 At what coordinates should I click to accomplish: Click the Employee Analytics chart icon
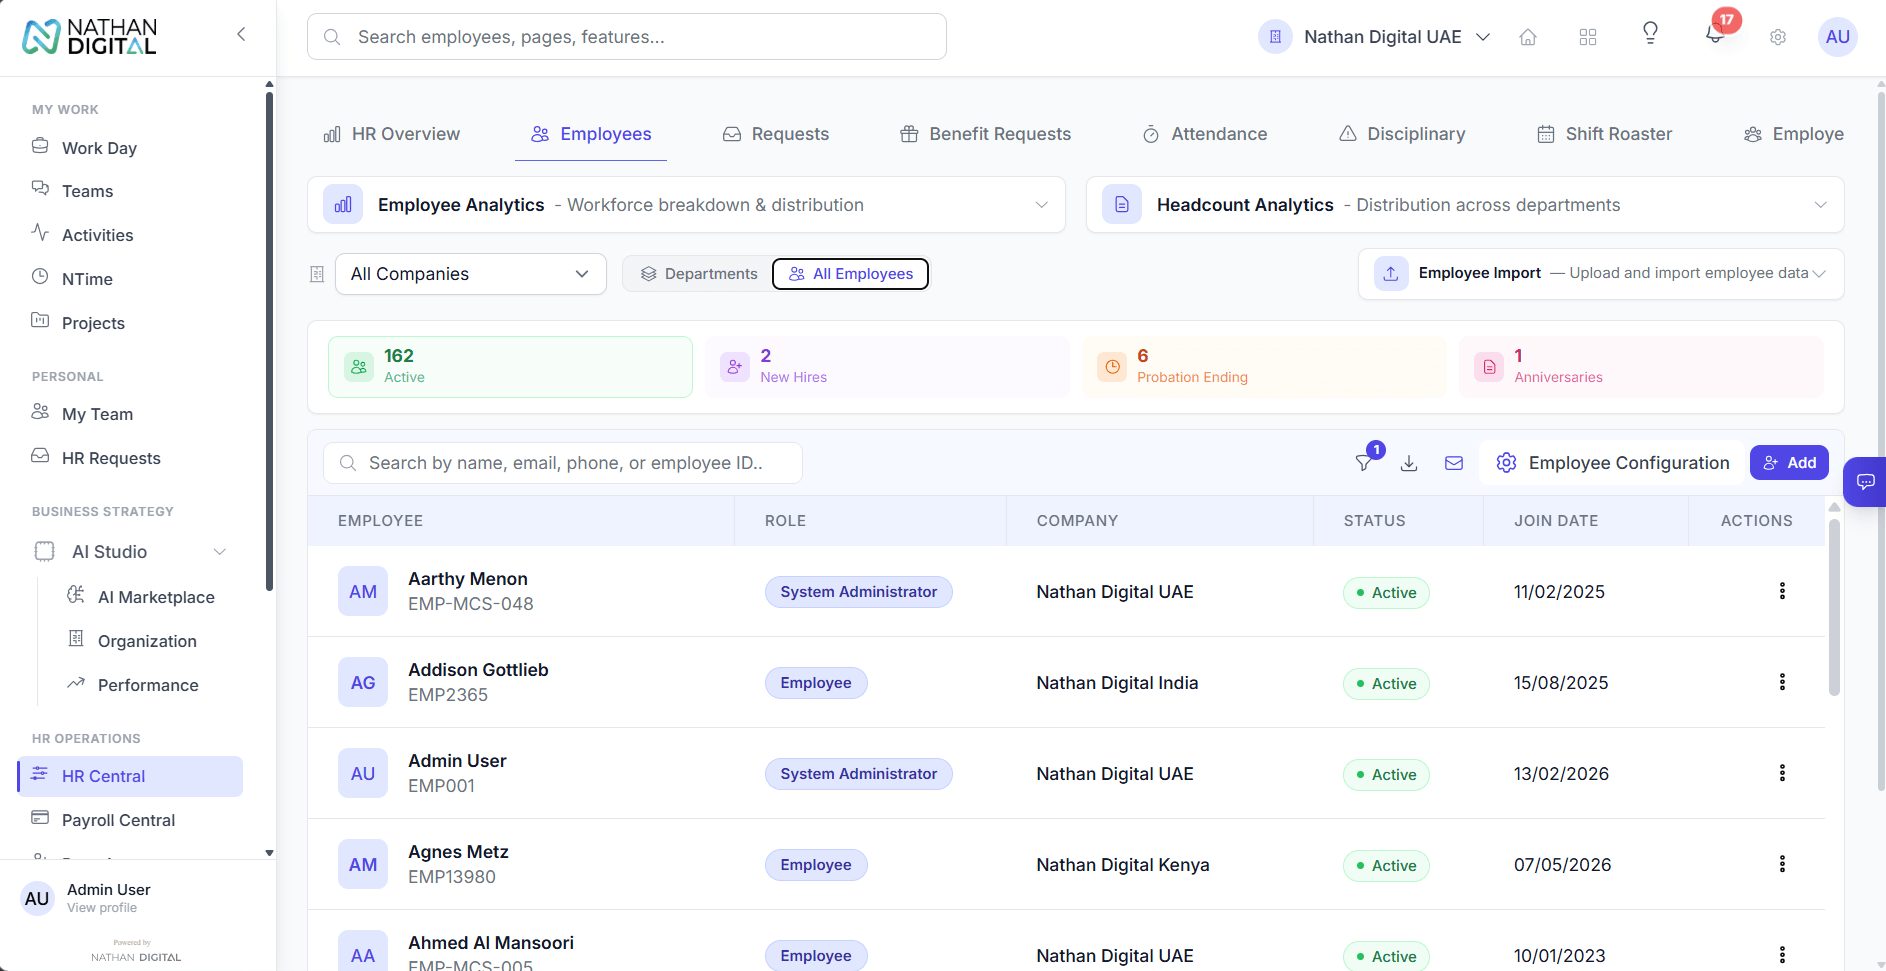coord(343,205)
